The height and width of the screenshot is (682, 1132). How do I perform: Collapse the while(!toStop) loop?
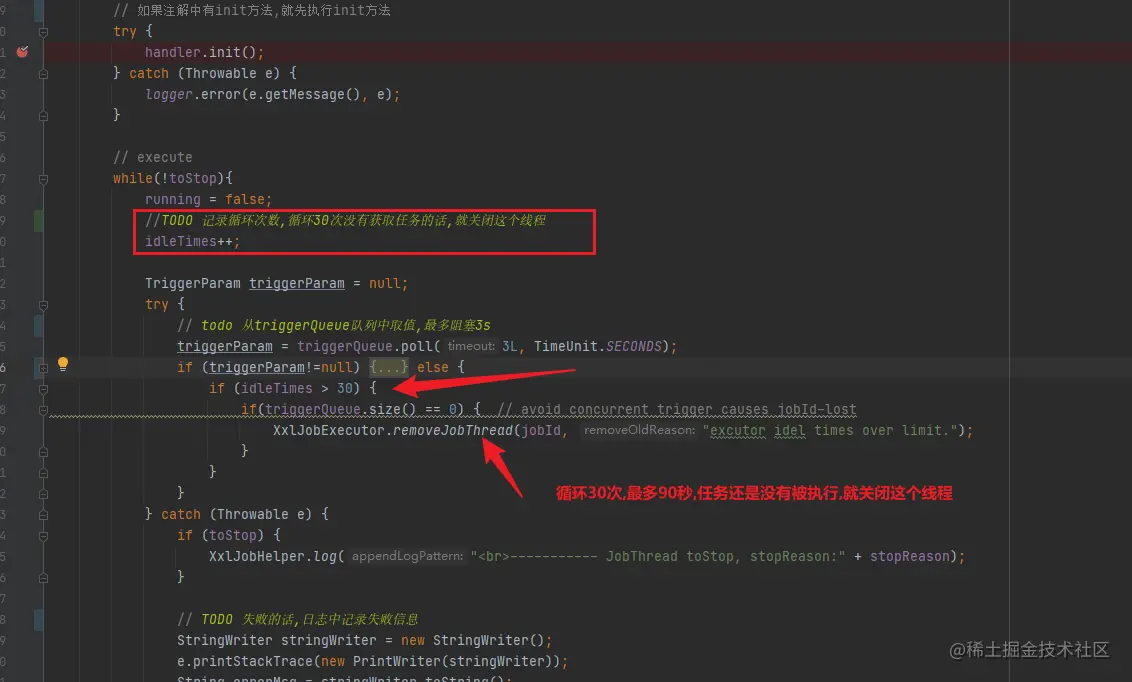43,179
